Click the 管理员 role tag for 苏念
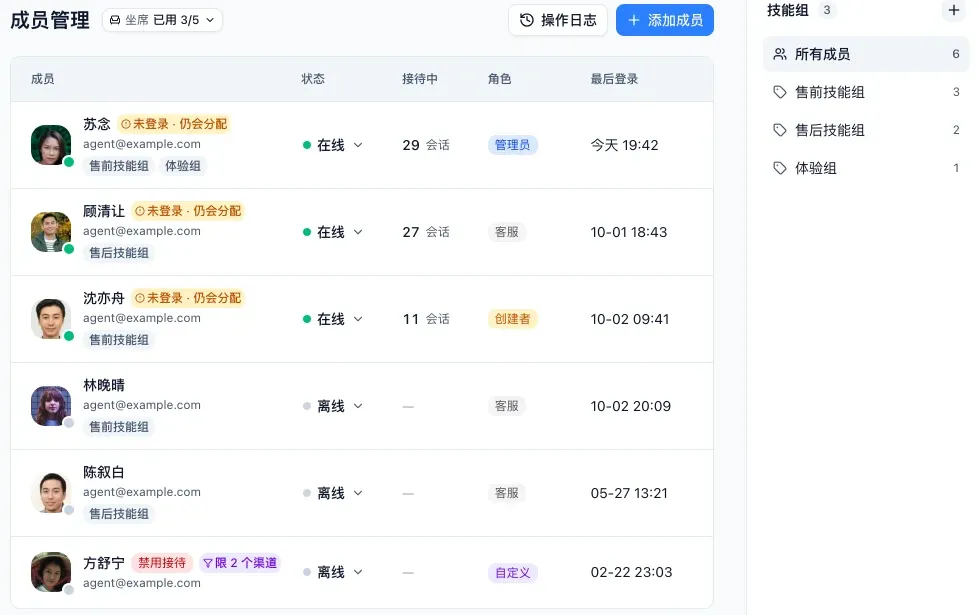 512,145
